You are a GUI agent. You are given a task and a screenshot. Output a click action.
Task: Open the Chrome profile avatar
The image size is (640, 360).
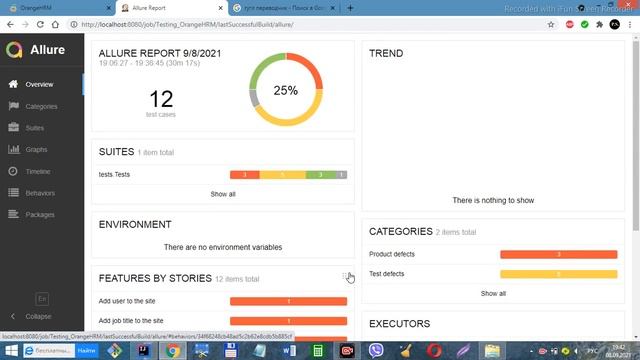click(615, 24)
